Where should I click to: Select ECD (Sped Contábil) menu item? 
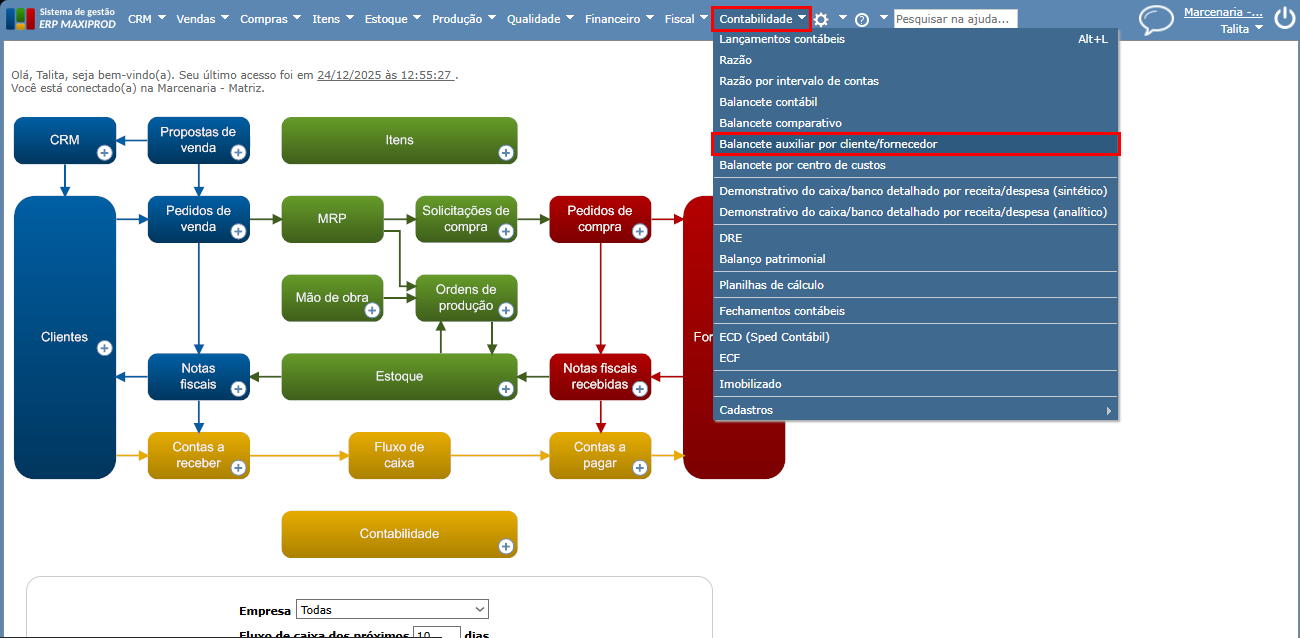[x=915, y=337]
